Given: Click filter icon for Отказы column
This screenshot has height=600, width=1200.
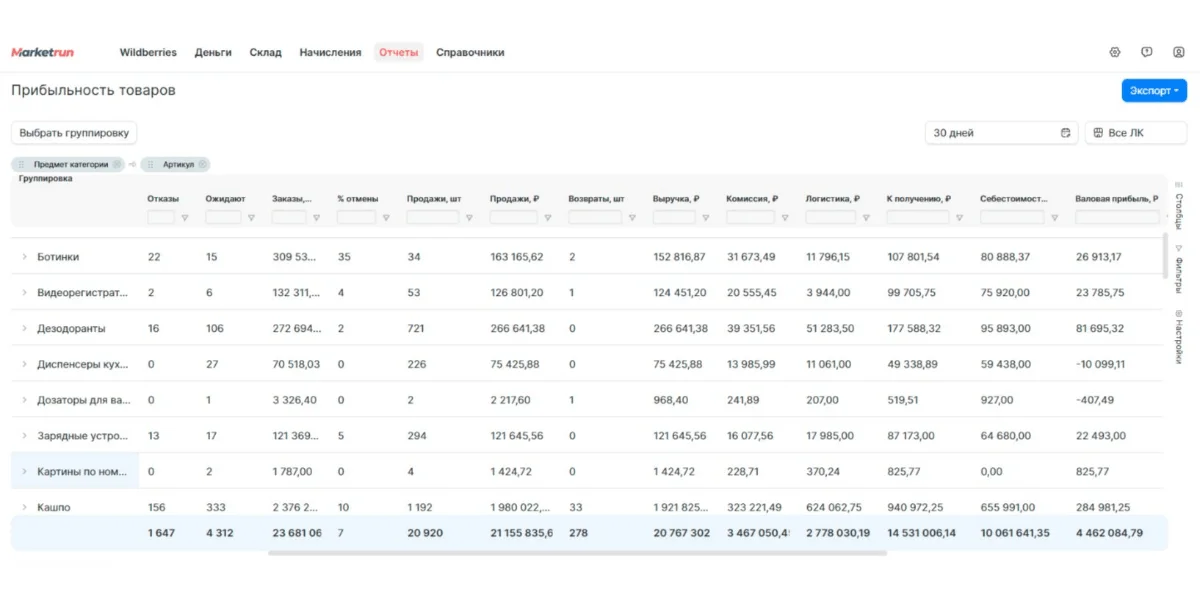Looking at the screenshot, I should coord(185,218).
